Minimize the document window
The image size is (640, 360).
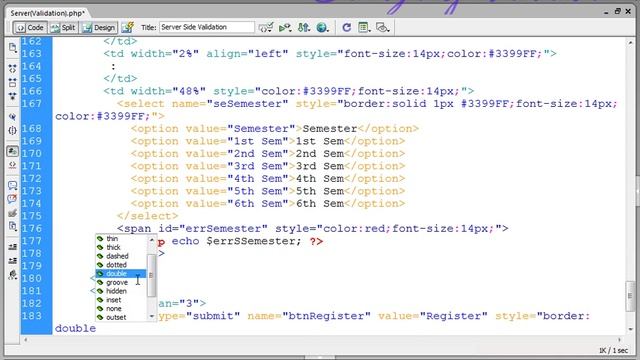[606, 12]
